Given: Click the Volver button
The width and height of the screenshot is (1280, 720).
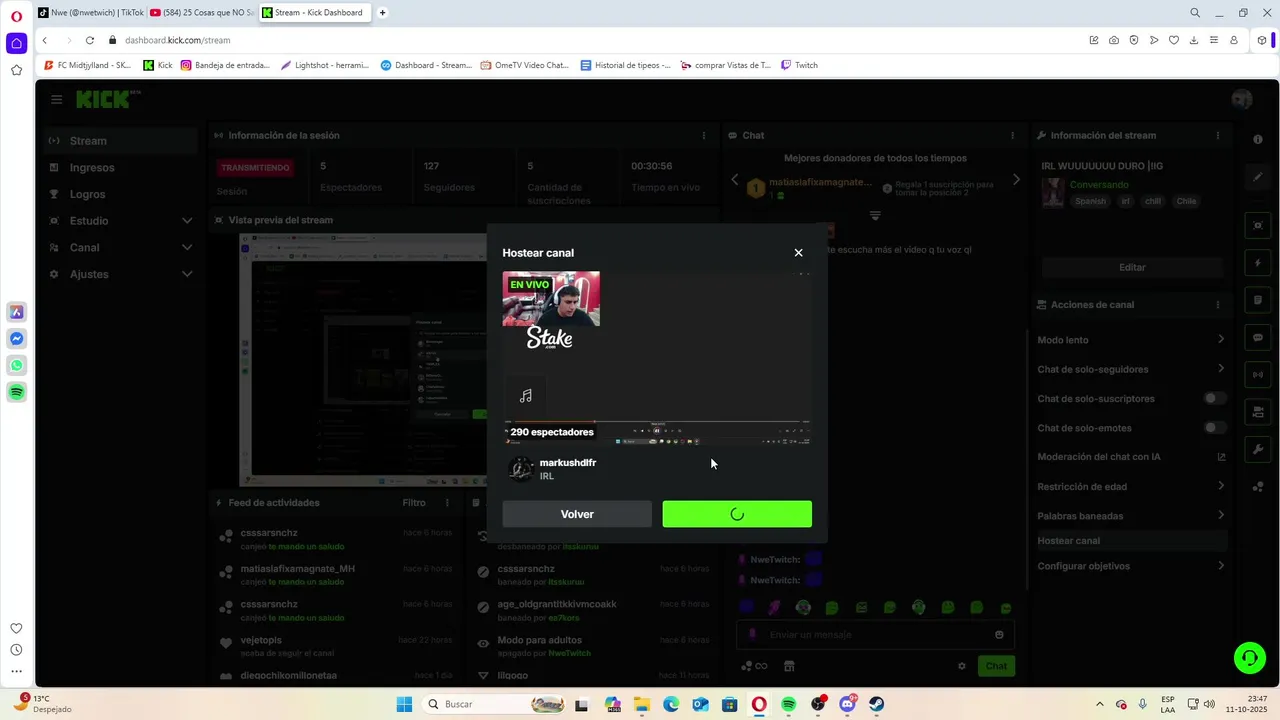Looking at the screenshot, I should click(577, 514).
